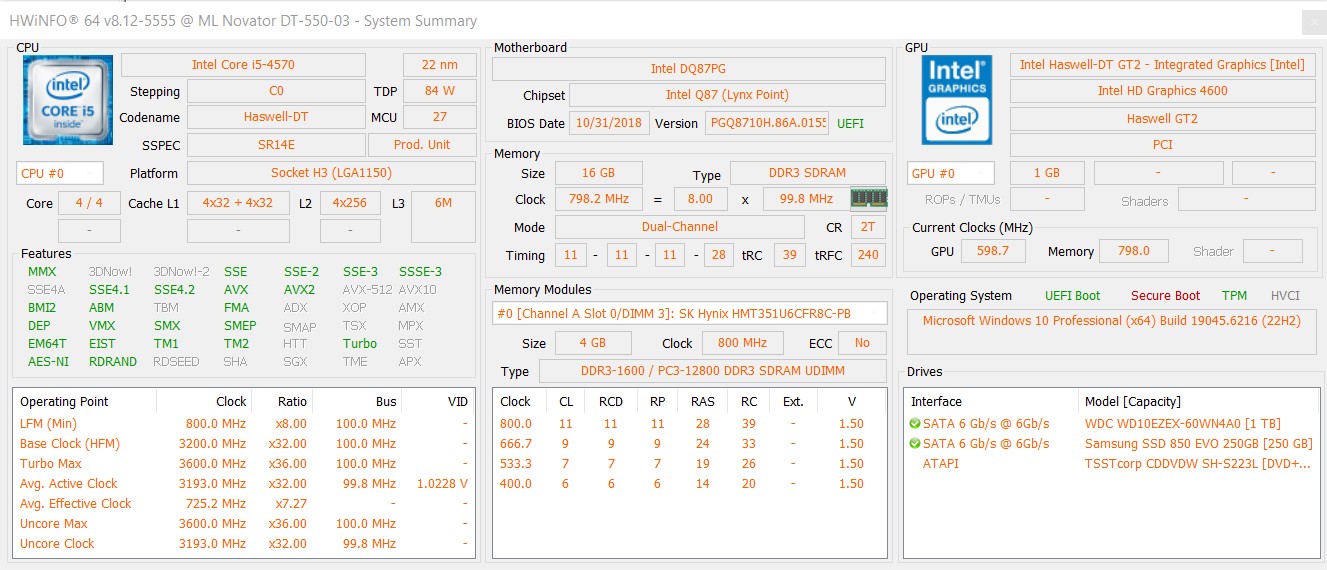Select the Uncore Max row
This screenshot has width=1327, height=570.
click(244, 523)
